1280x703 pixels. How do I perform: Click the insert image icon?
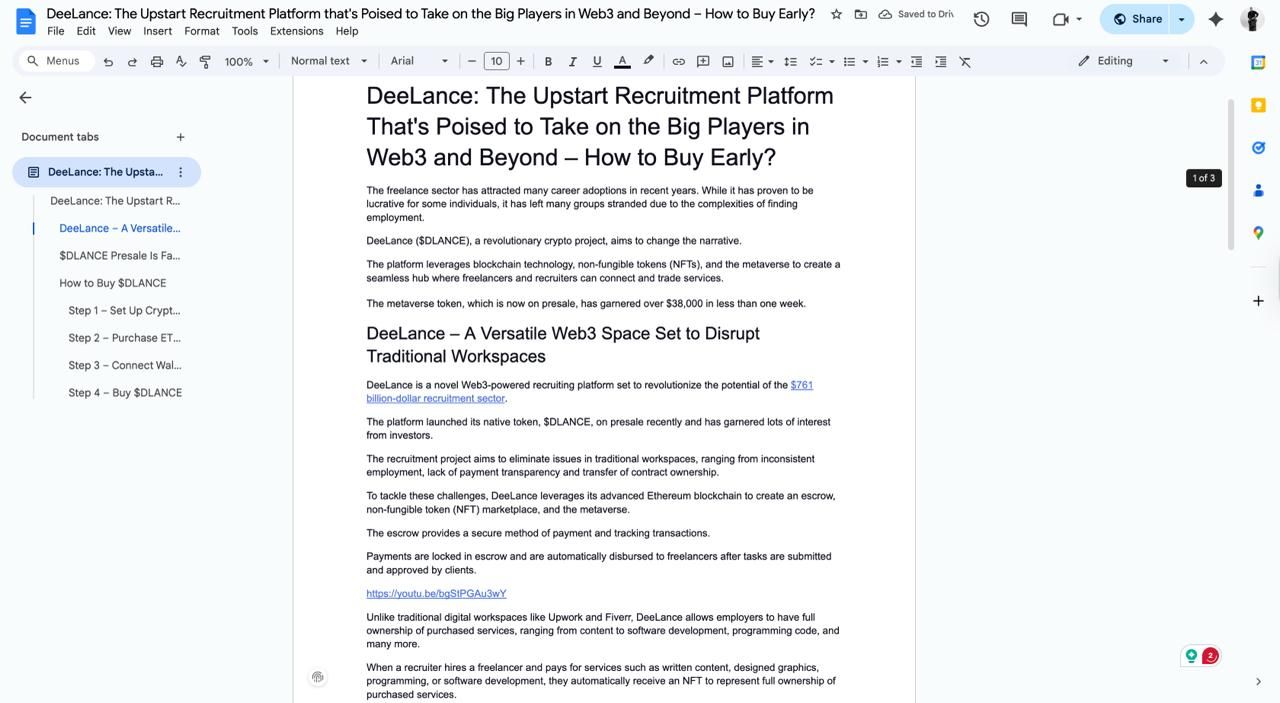point(728,61)
